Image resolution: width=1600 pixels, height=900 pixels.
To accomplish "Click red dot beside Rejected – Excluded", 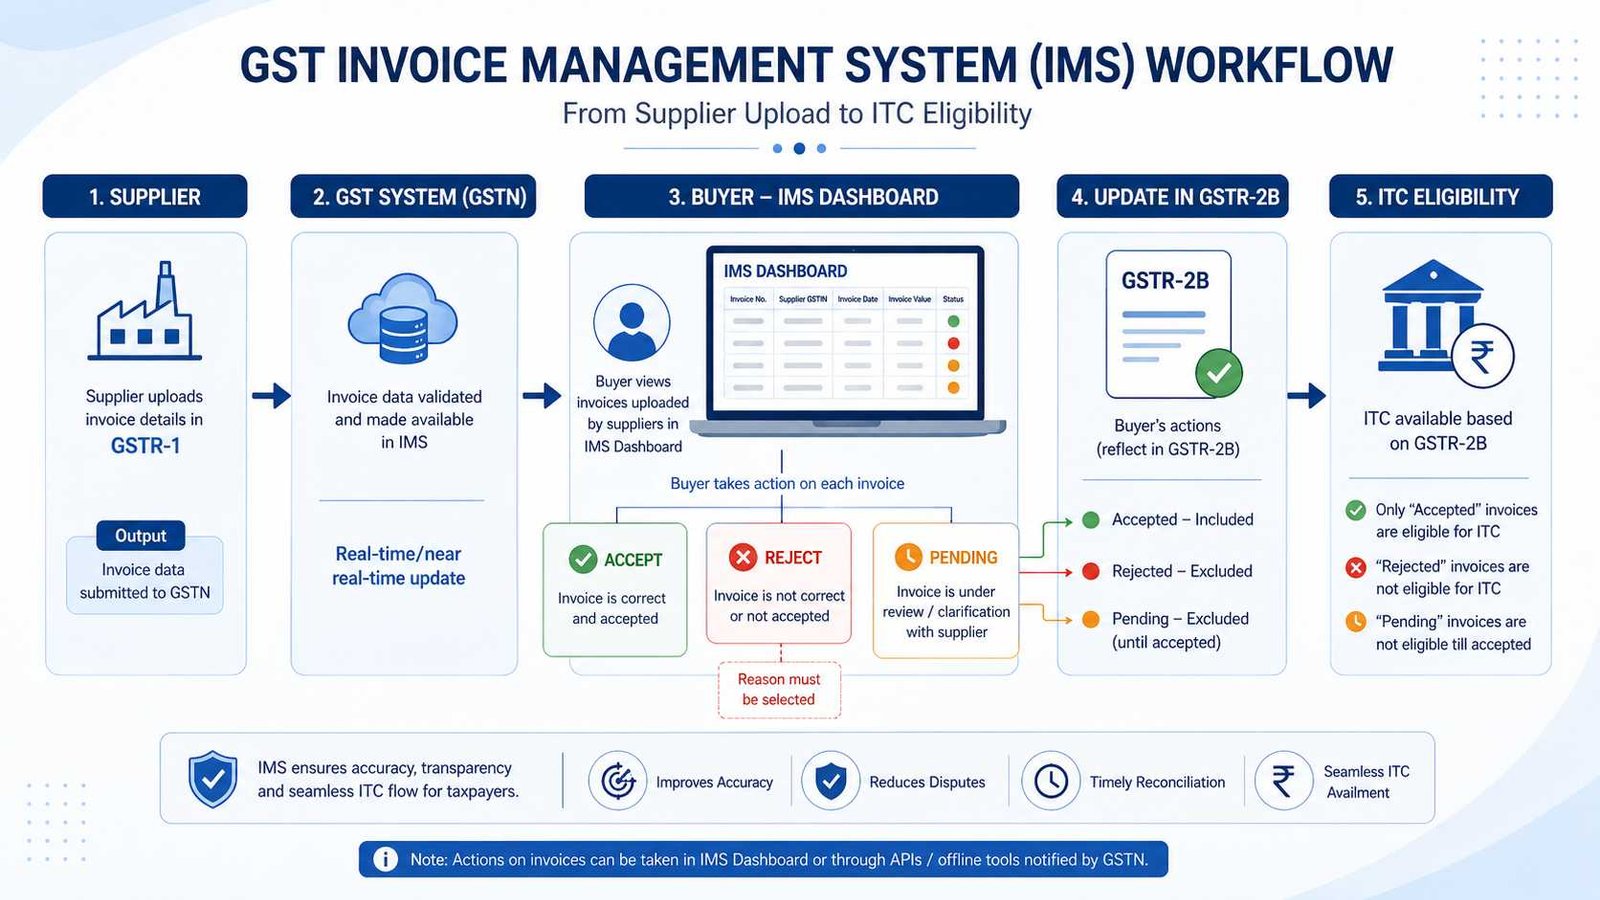I will click(1091, 571).
